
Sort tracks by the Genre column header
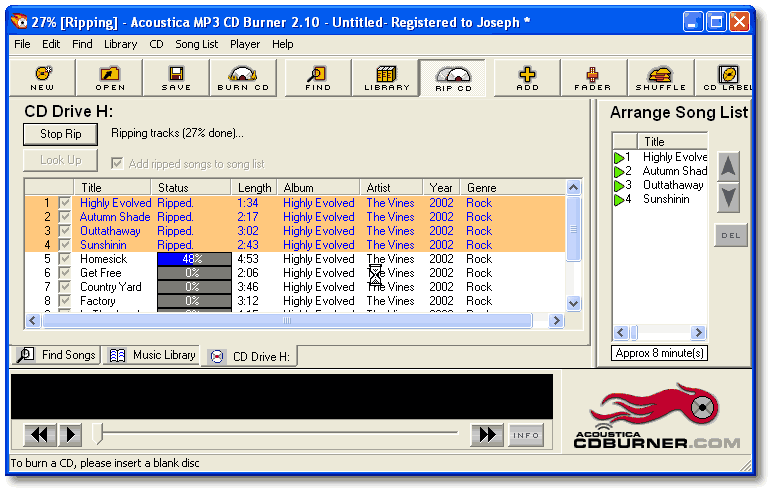tap(512, 188)
